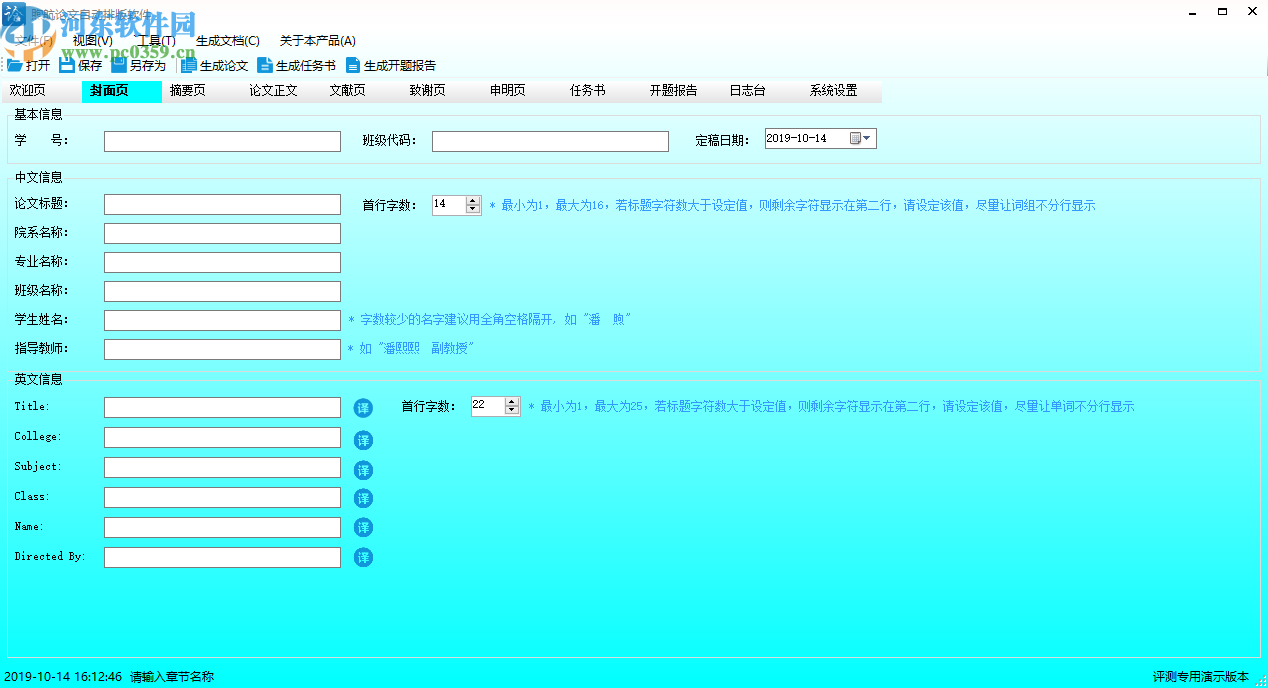This screenshot has width=1268, height=688.
Task: Click the 学号 input field
Action: (222, 141)
